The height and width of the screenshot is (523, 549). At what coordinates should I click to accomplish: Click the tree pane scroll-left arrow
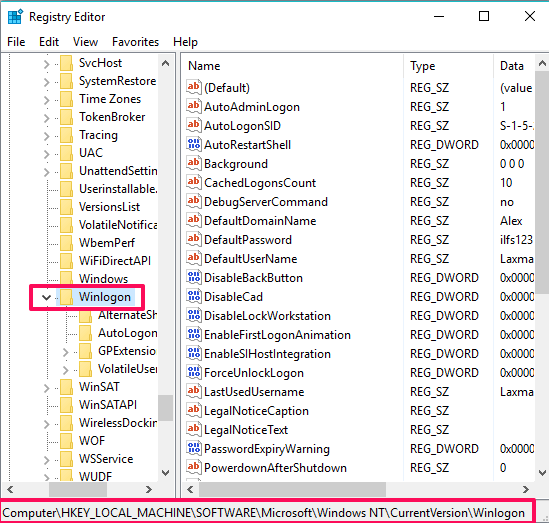(x=10, y=489)
